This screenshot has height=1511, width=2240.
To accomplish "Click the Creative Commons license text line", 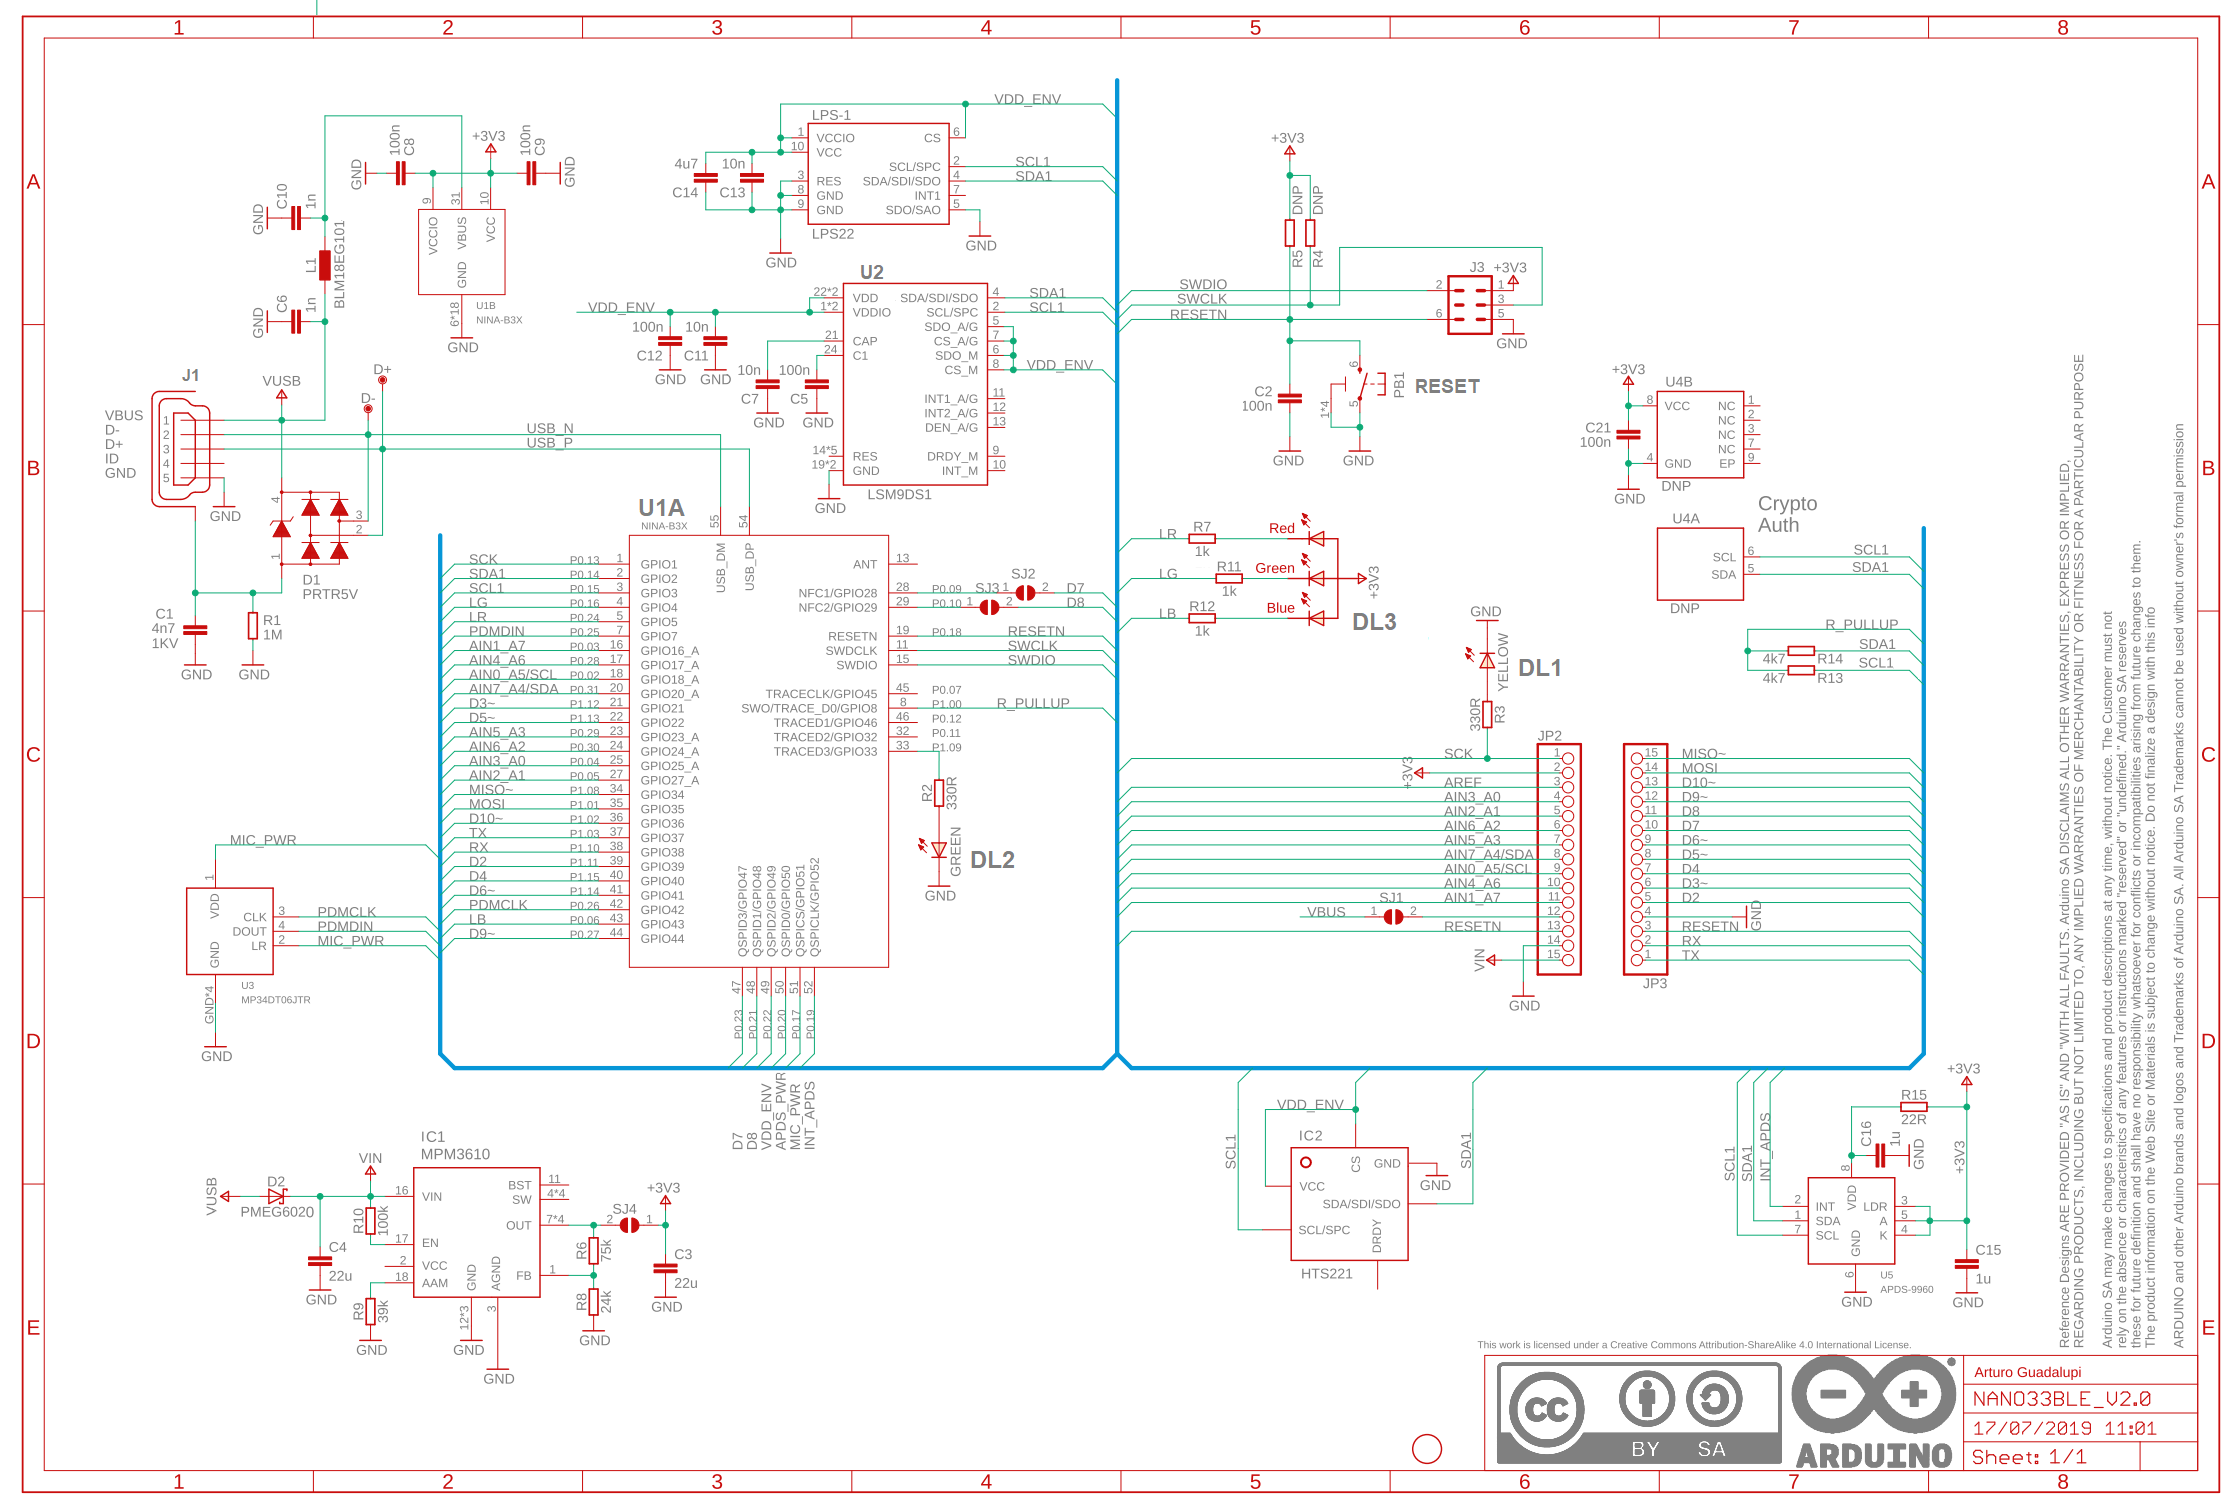I will [x=1693, y=1345].
